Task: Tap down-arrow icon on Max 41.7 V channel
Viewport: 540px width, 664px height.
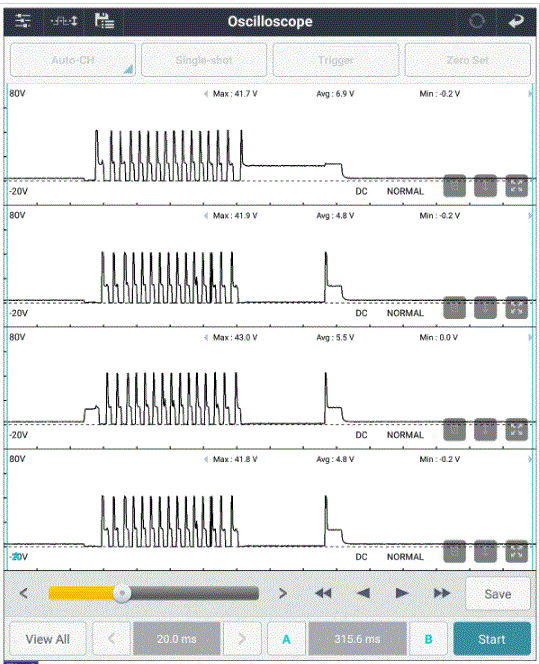Action: (x=485, y=186)
